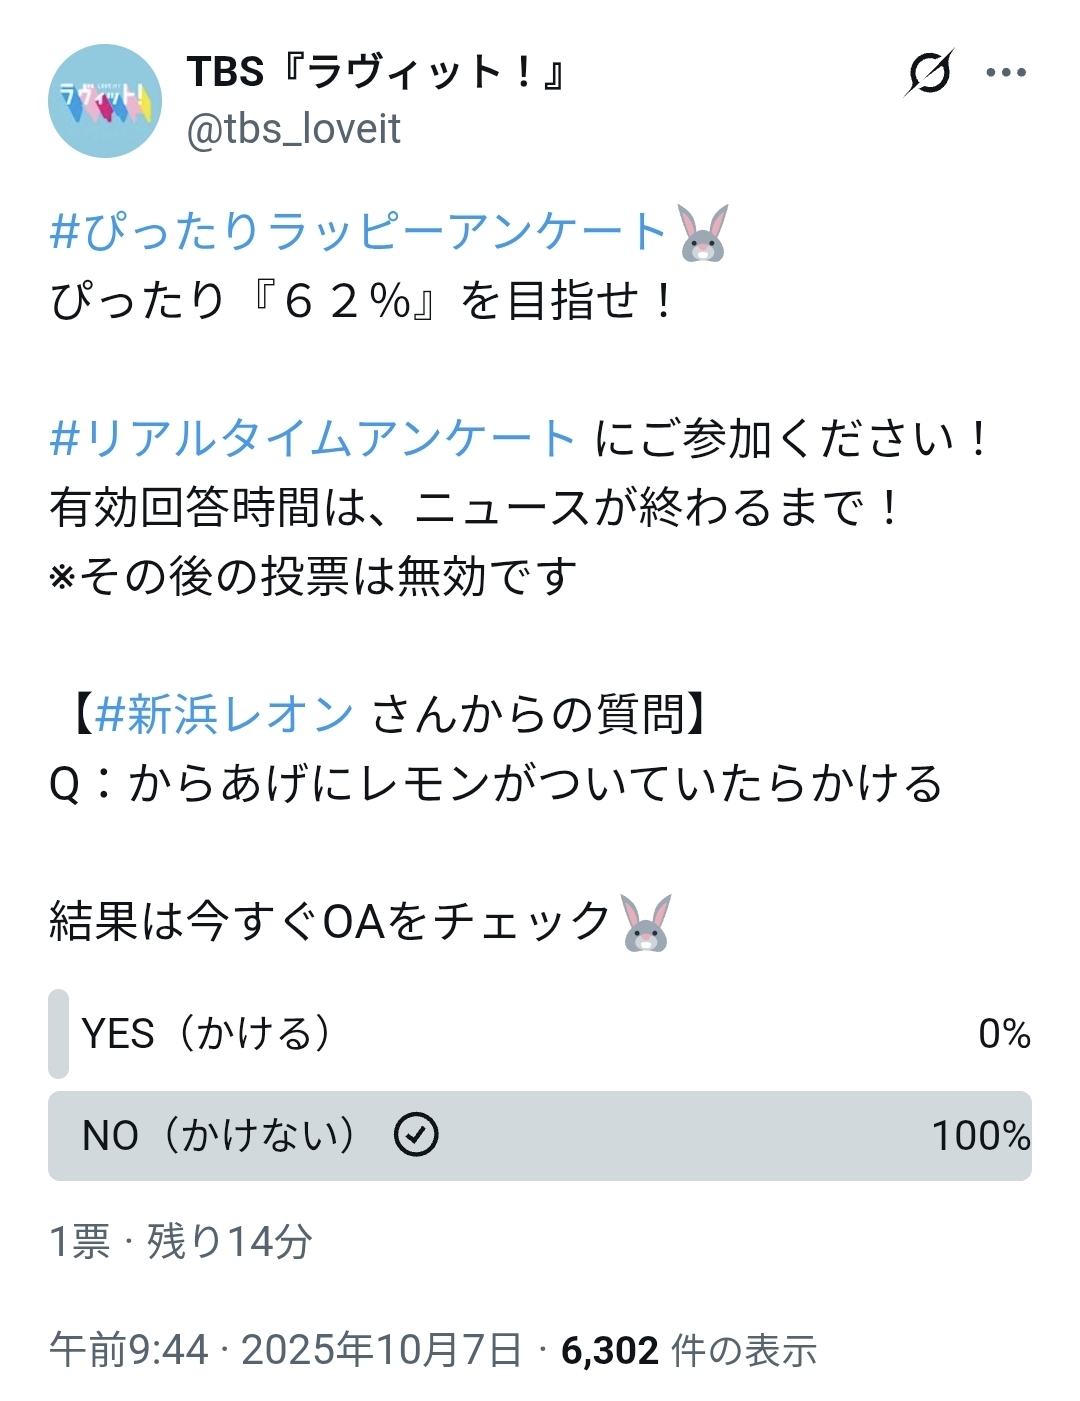
Task: Click the checkmark icon on the NO option
Action: pyautogui.click(x=416, y=1135)
